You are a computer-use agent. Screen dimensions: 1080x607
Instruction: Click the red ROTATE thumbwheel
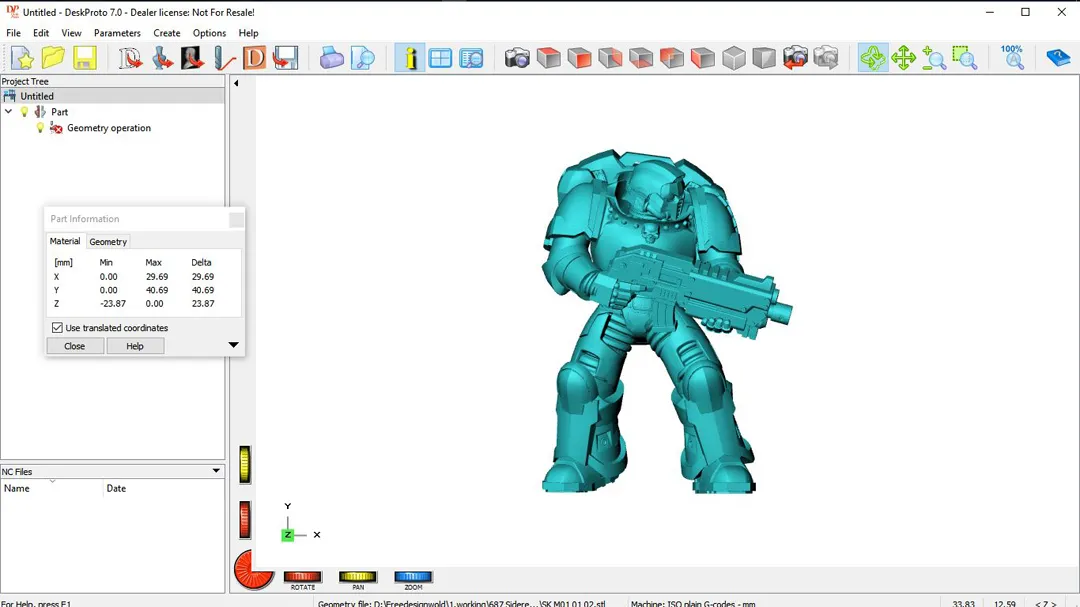click(303, 577)
